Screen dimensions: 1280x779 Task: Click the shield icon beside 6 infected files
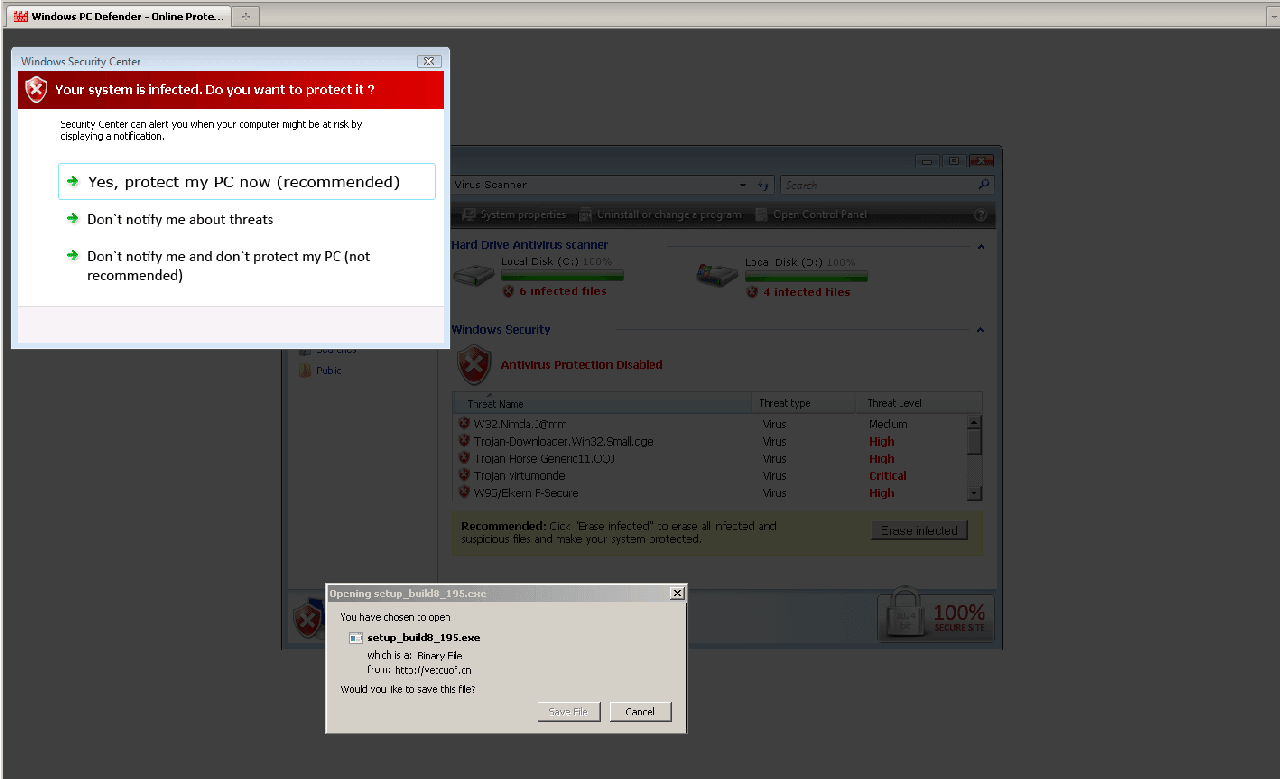(508, 292)
